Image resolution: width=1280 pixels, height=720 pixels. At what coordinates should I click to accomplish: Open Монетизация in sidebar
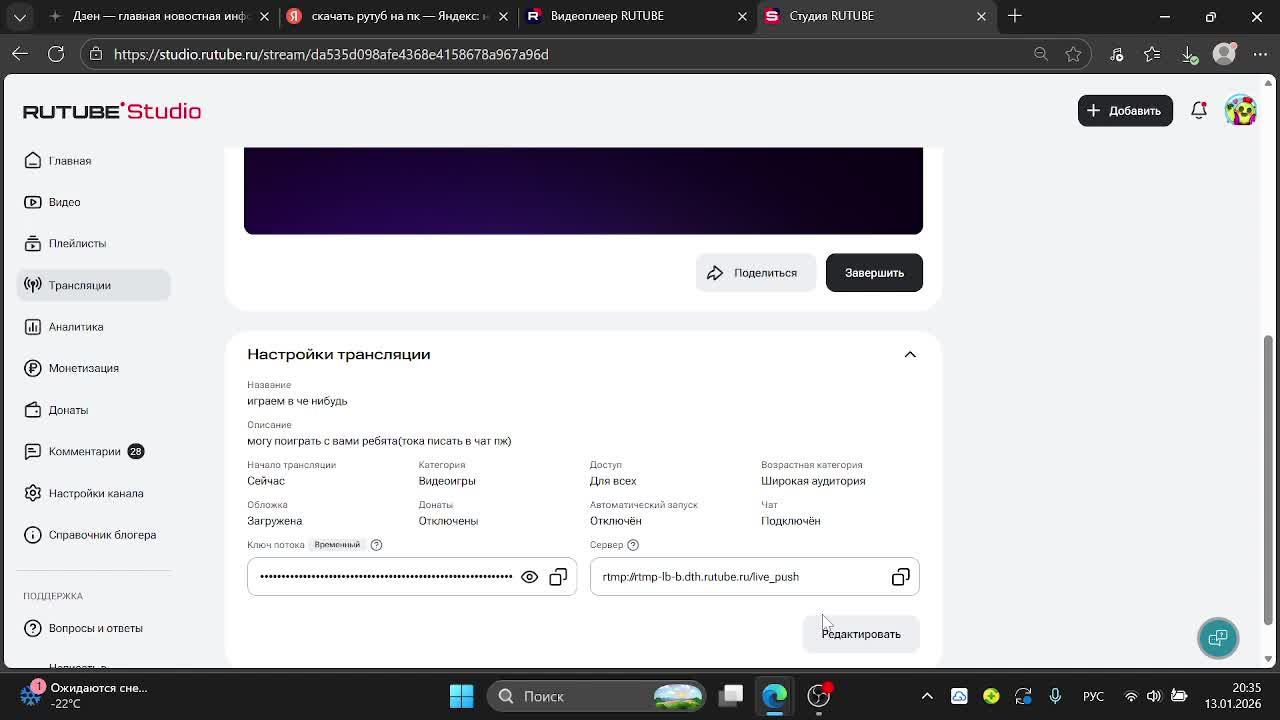(94, 368)
